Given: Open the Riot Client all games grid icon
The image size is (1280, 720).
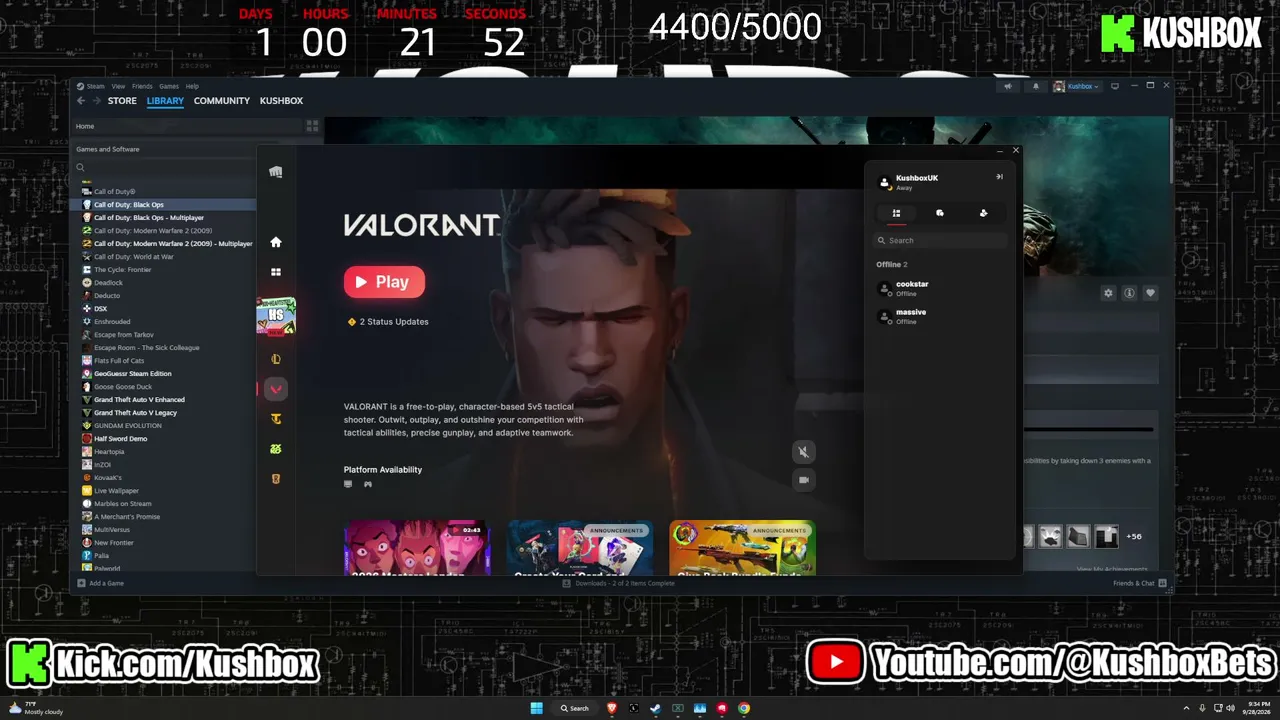Looking at the screenshot, I should coord(276,272).
